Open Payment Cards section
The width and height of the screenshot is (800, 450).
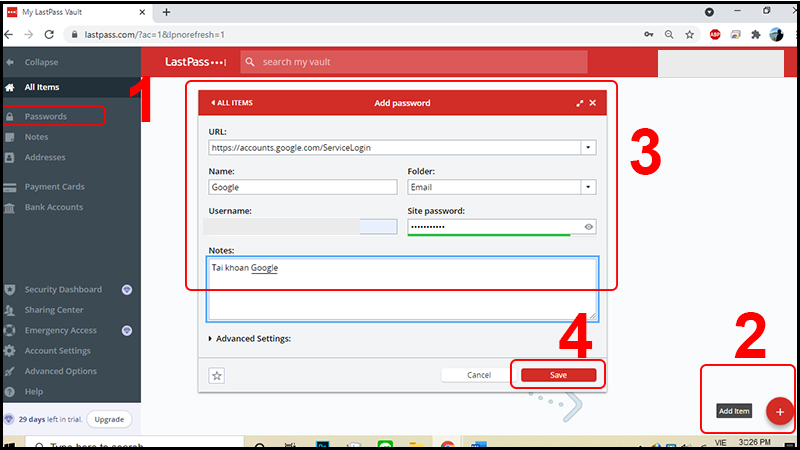pos(55,187)
